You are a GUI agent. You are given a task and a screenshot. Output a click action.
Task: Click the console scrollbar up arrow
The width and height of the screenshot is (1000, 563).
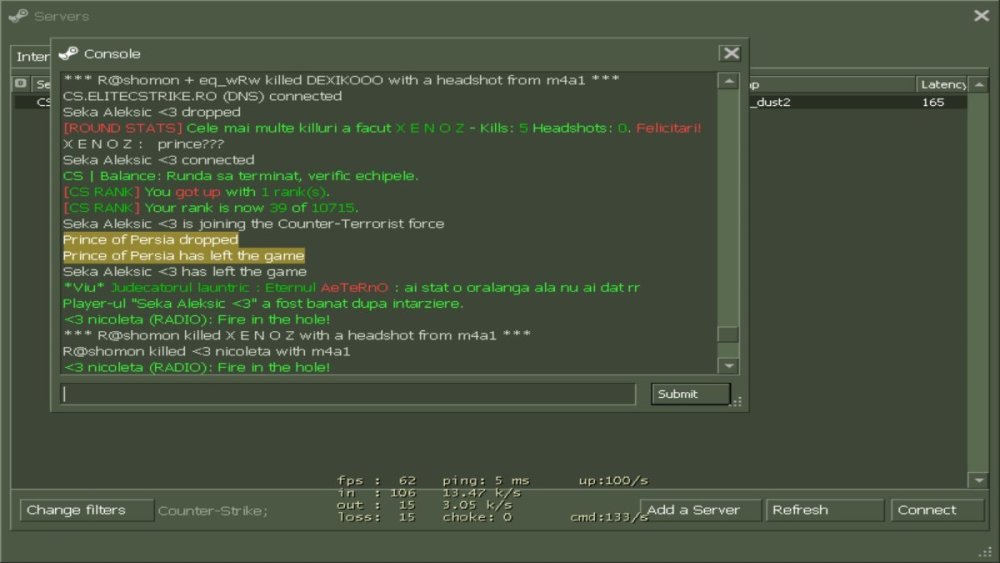[728, 81]
